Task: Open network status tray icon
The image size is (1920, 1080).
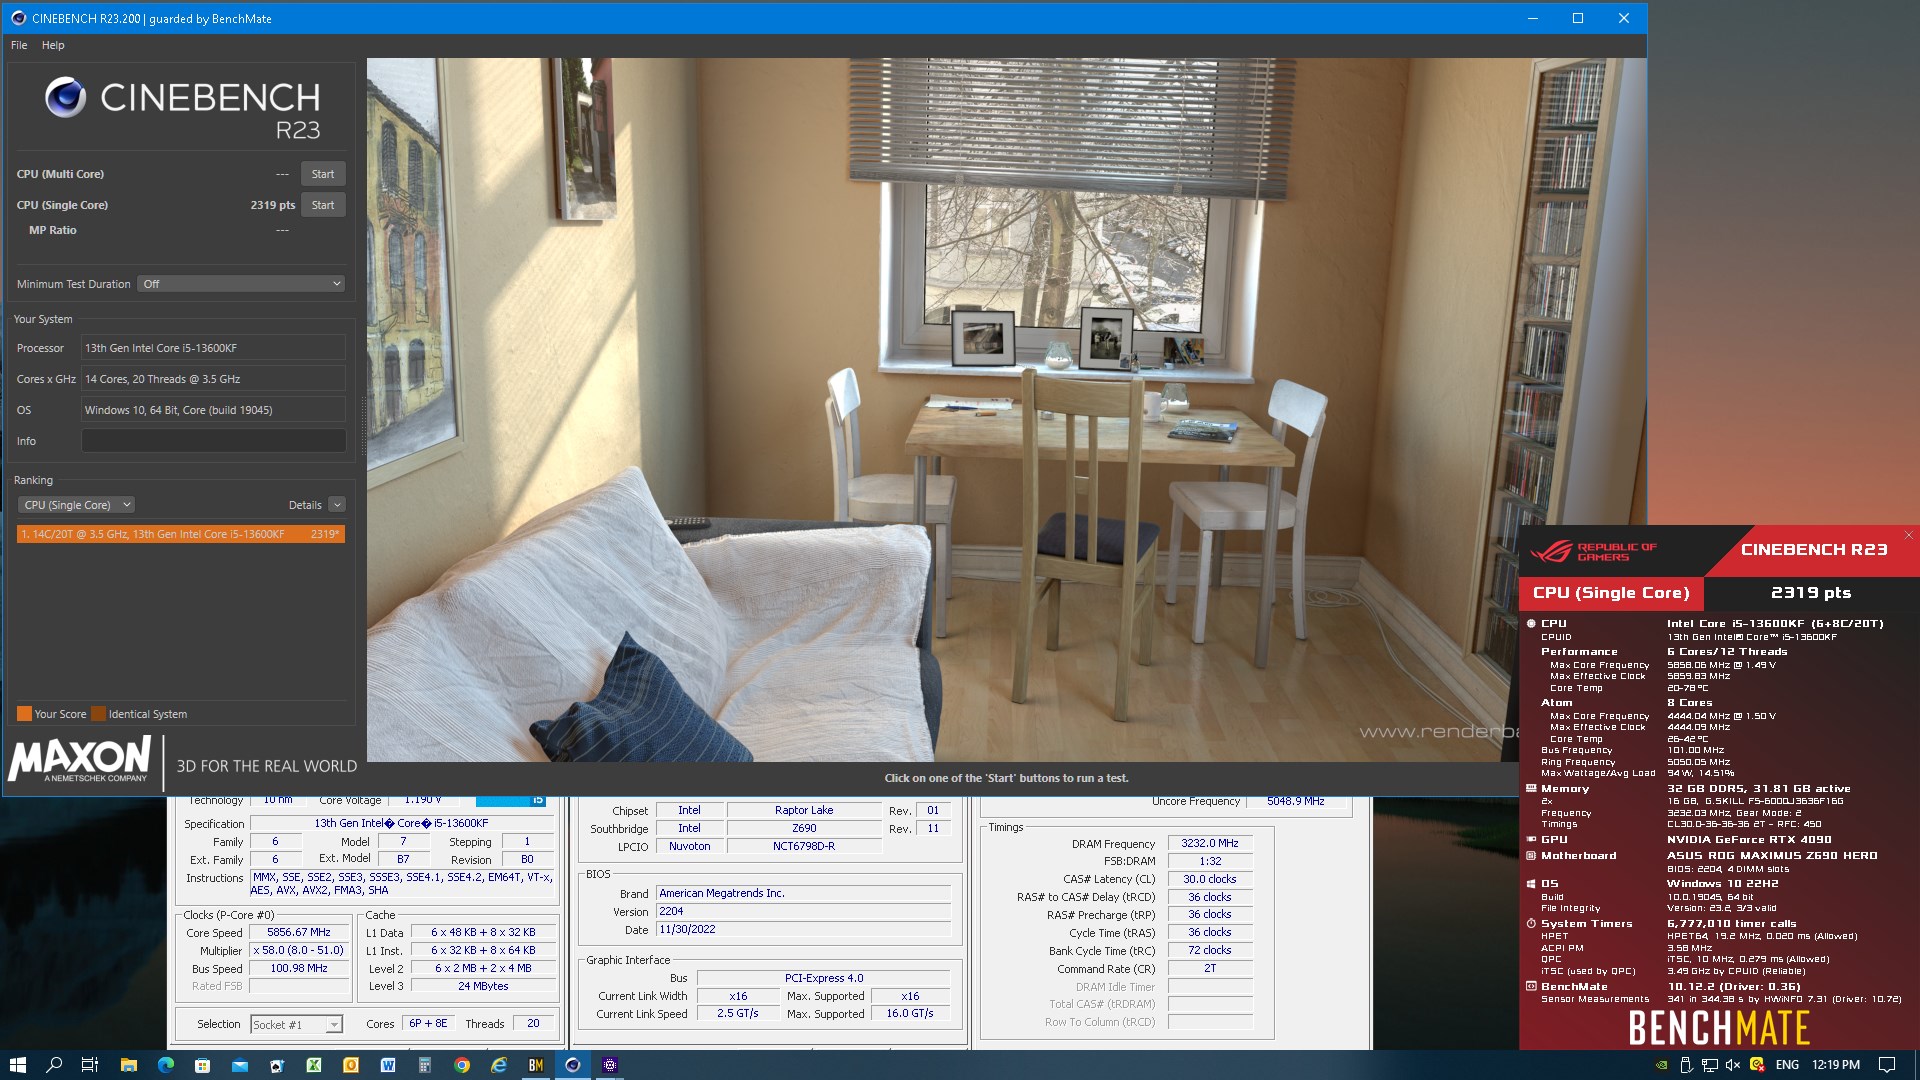Action: coord(1710,1065)
